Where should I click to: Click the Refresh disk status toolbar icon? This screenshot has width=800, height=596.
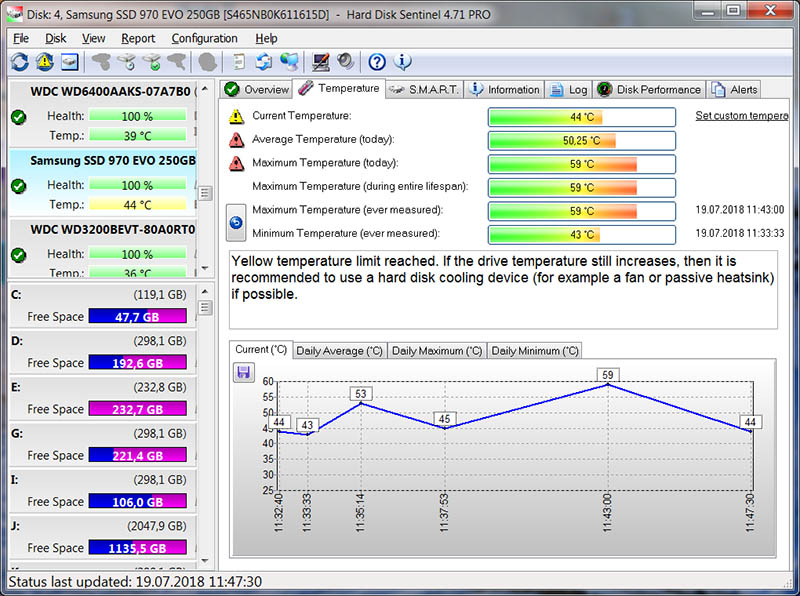19,62
